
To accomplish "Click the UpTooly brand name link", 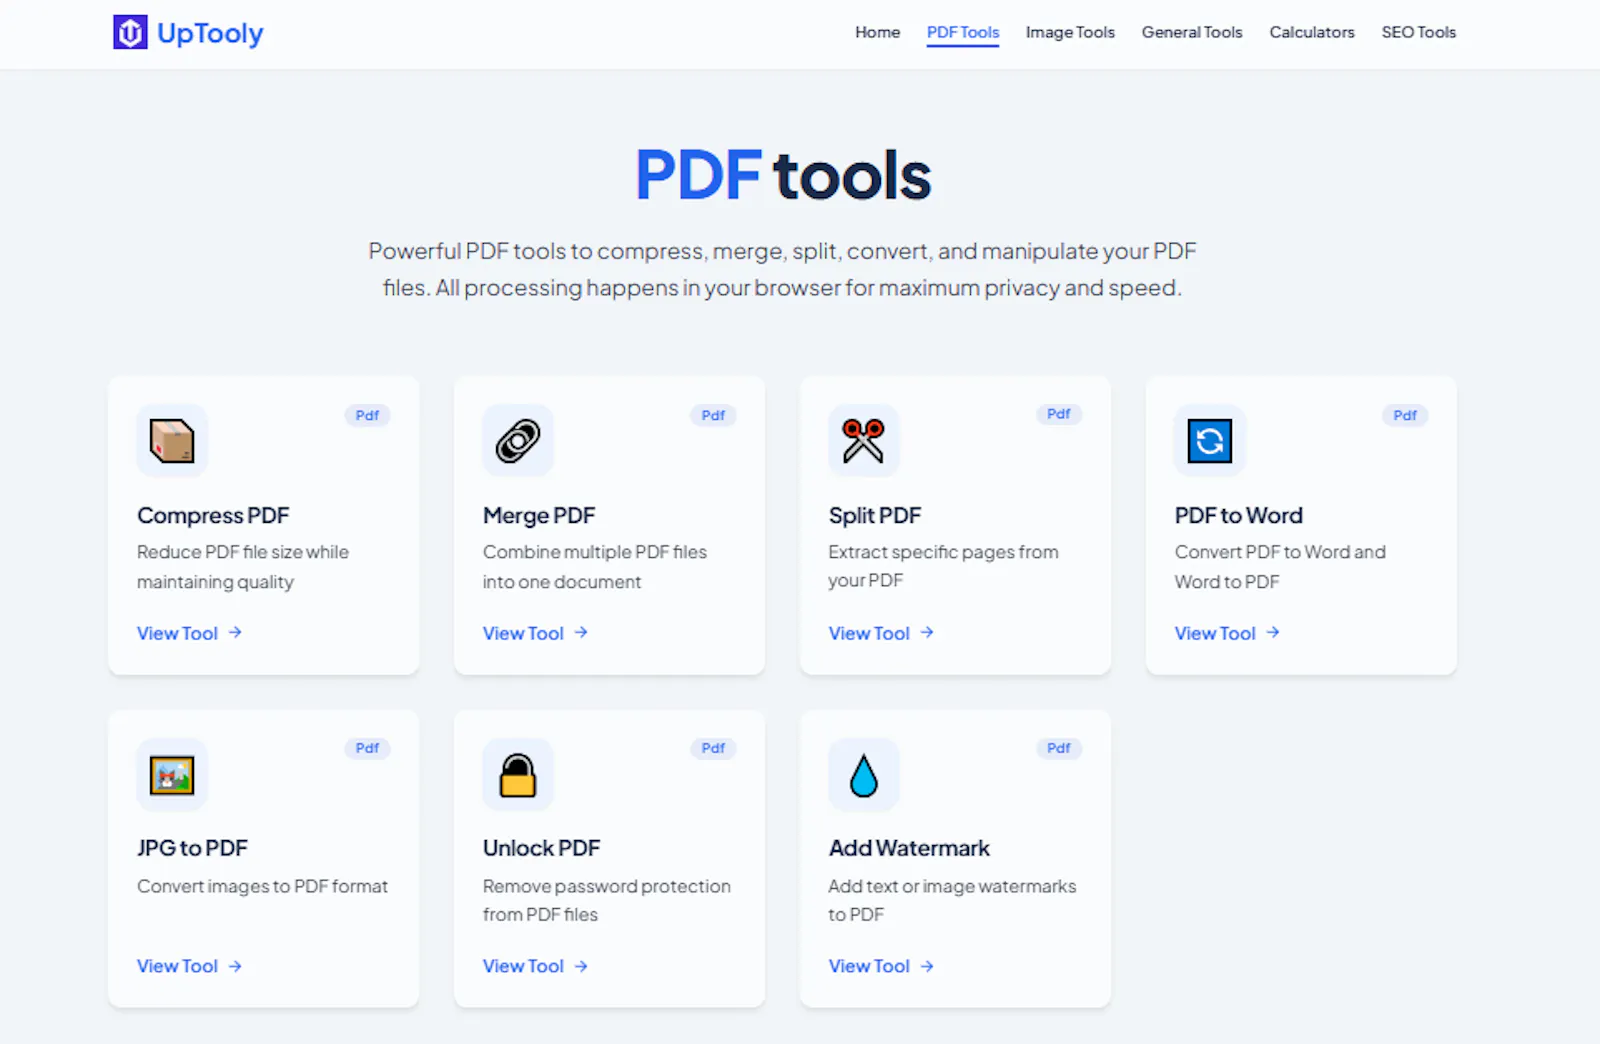I will 210,34.
